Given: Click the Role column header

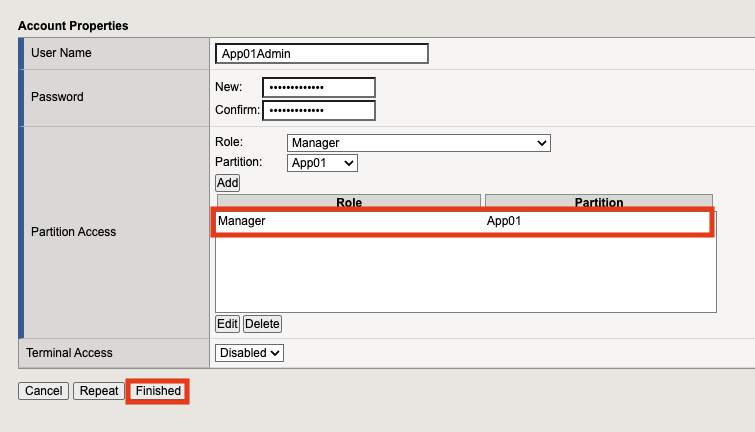Looking at the screenshot, I should 349,202.
